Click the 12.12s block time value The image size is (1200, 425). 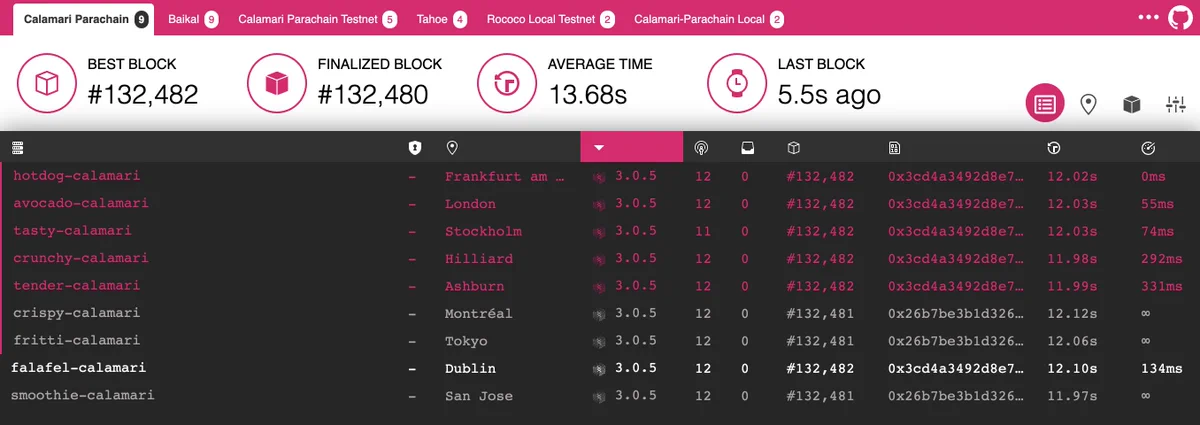click(1072, 313)
